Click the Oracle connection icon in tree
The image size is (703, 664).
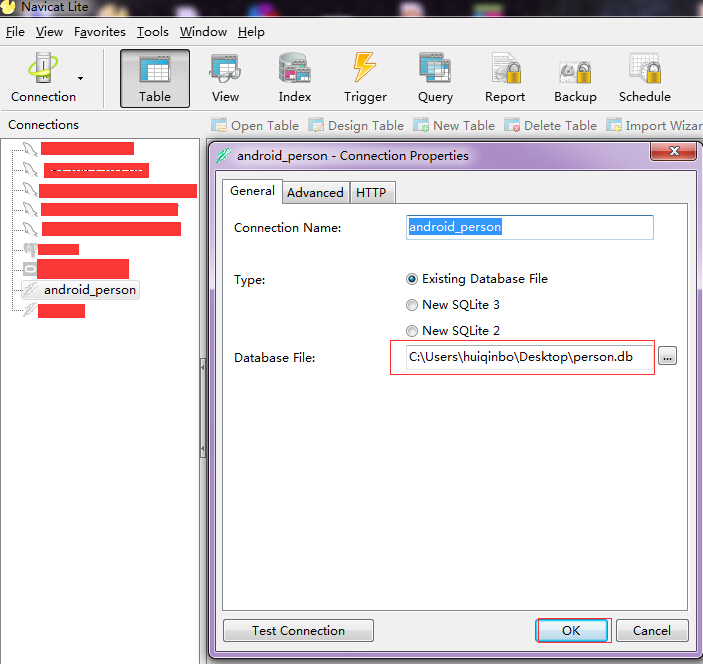[x=30, y=269]
